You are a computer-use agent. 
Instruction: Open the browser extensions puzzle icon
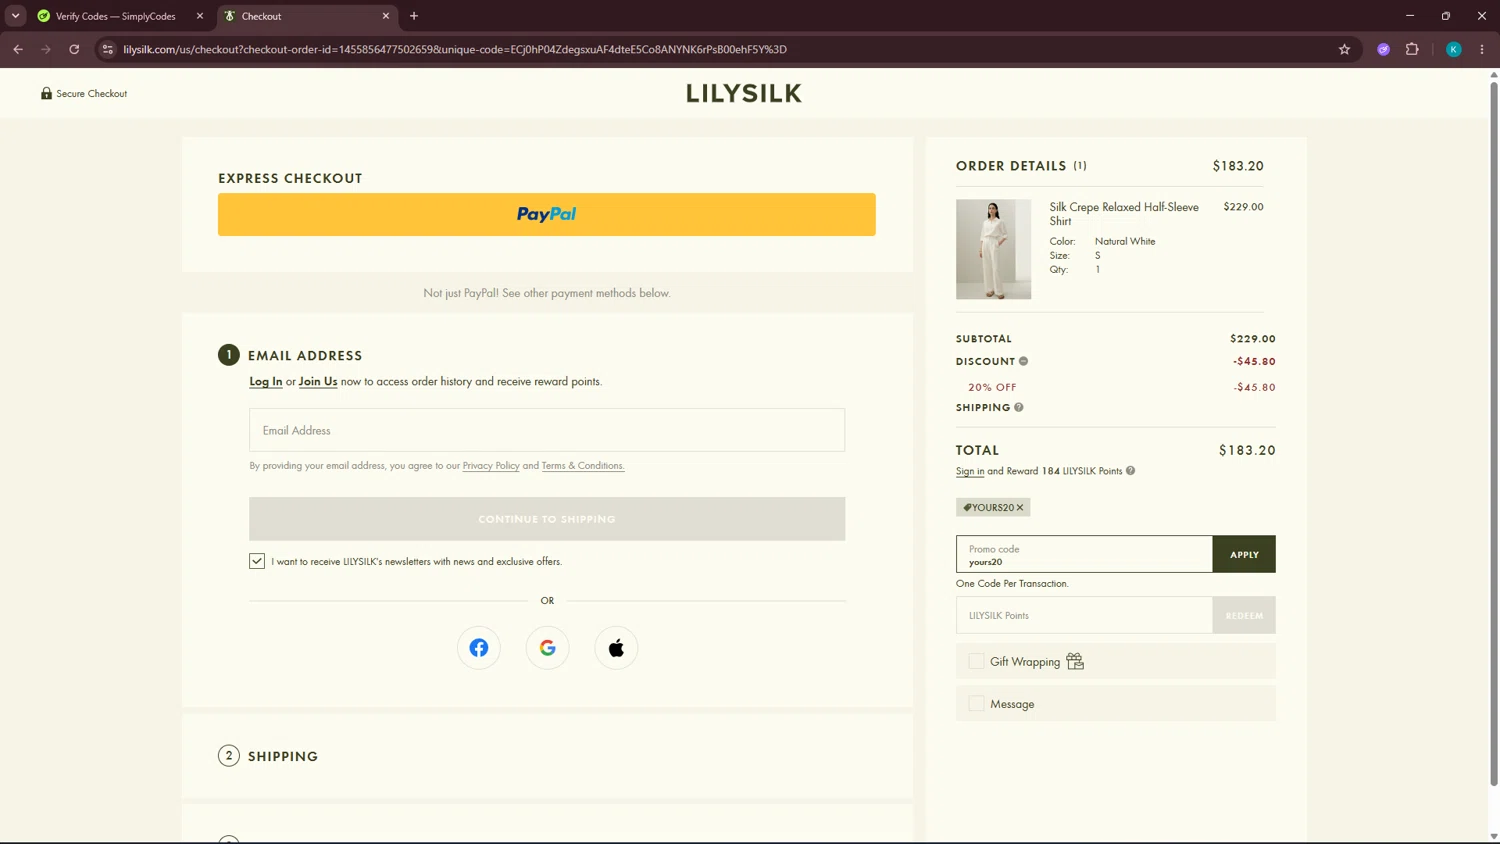[1412, 49]
